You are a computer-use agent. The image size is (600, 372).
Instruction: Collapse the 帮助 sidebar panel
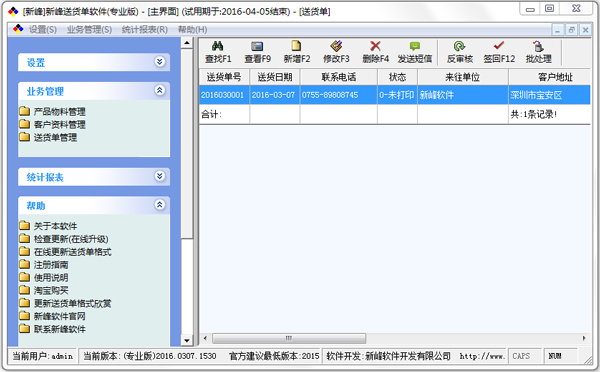click(x=160, y=204)
